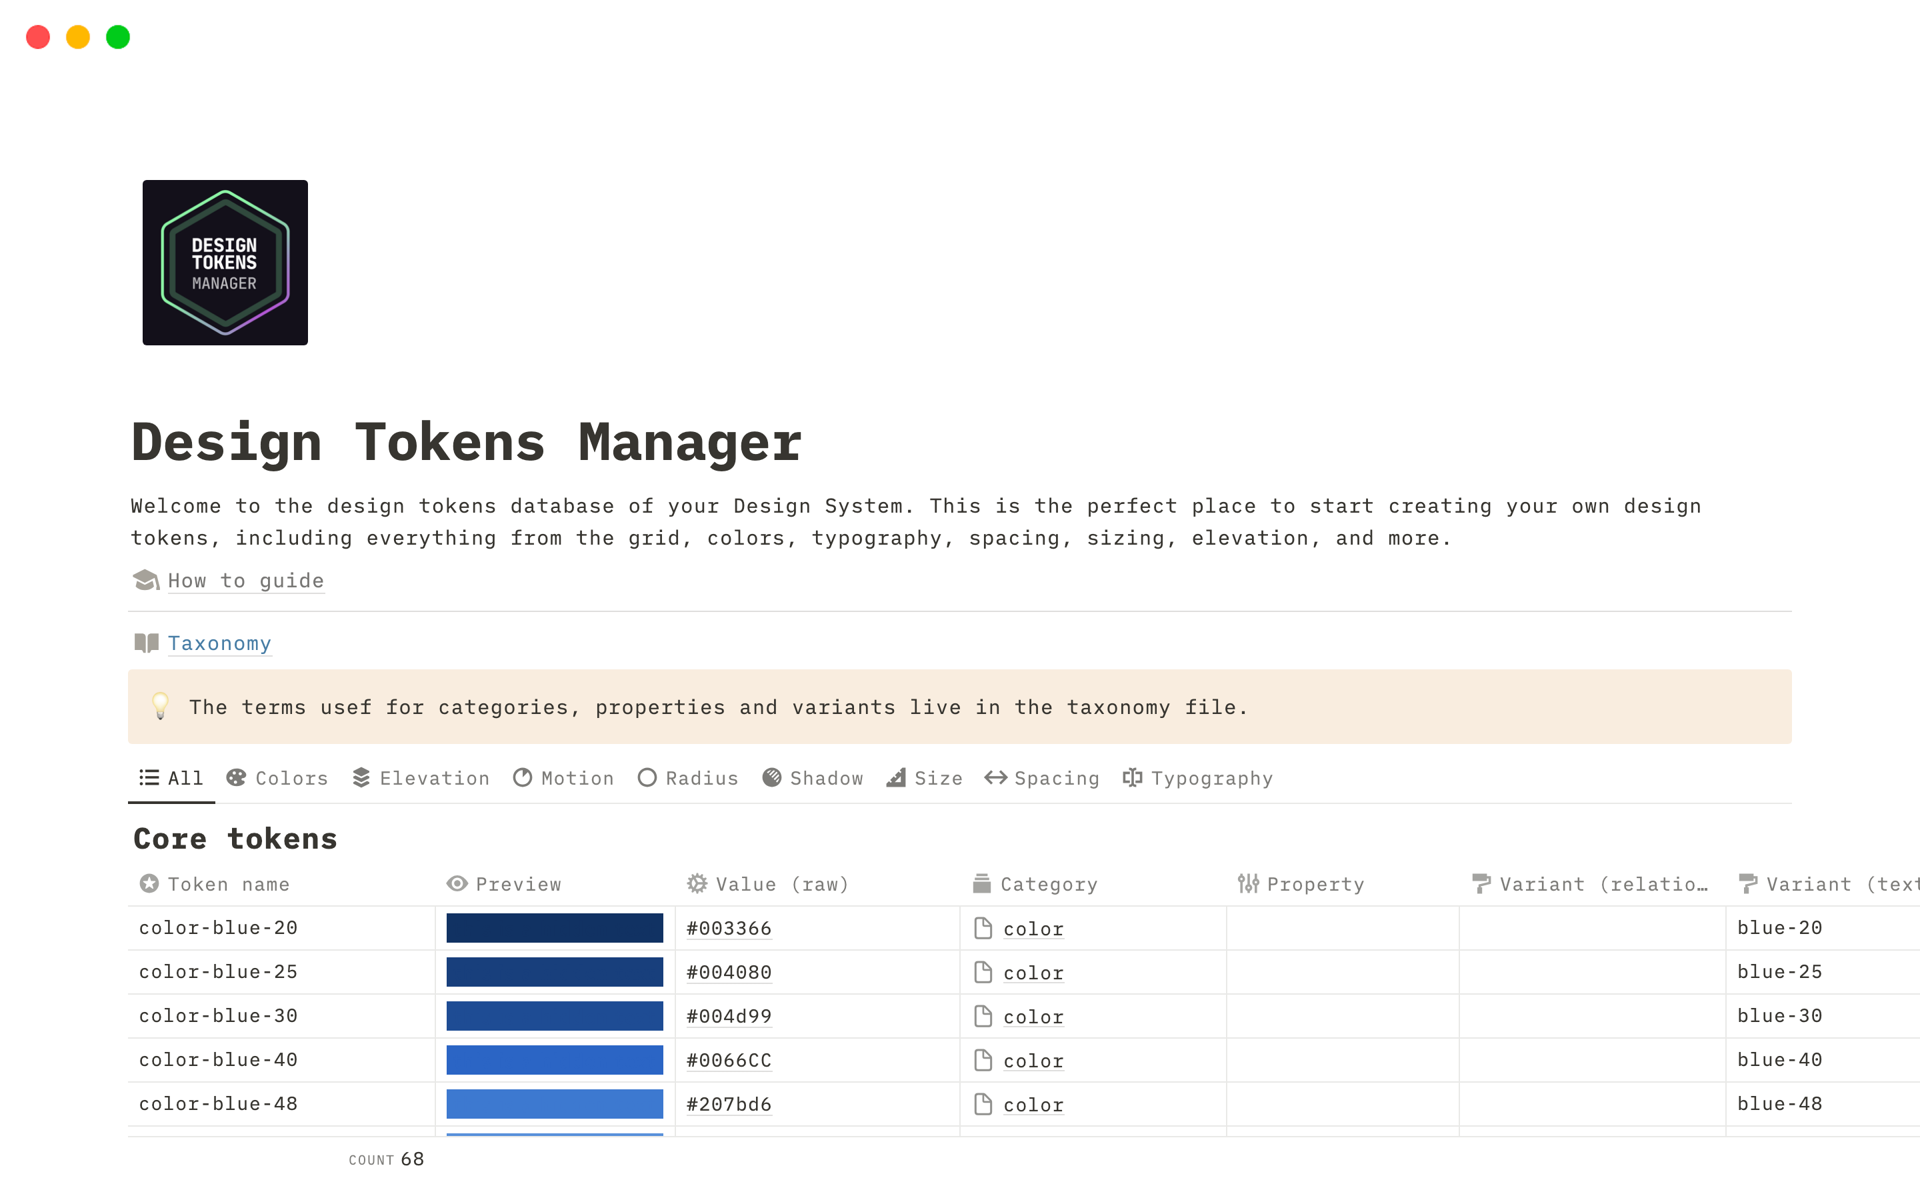1920x1200 pixels.
Task: Click the open book icon beside Taxonomy
Action: [x=146, y=643]
